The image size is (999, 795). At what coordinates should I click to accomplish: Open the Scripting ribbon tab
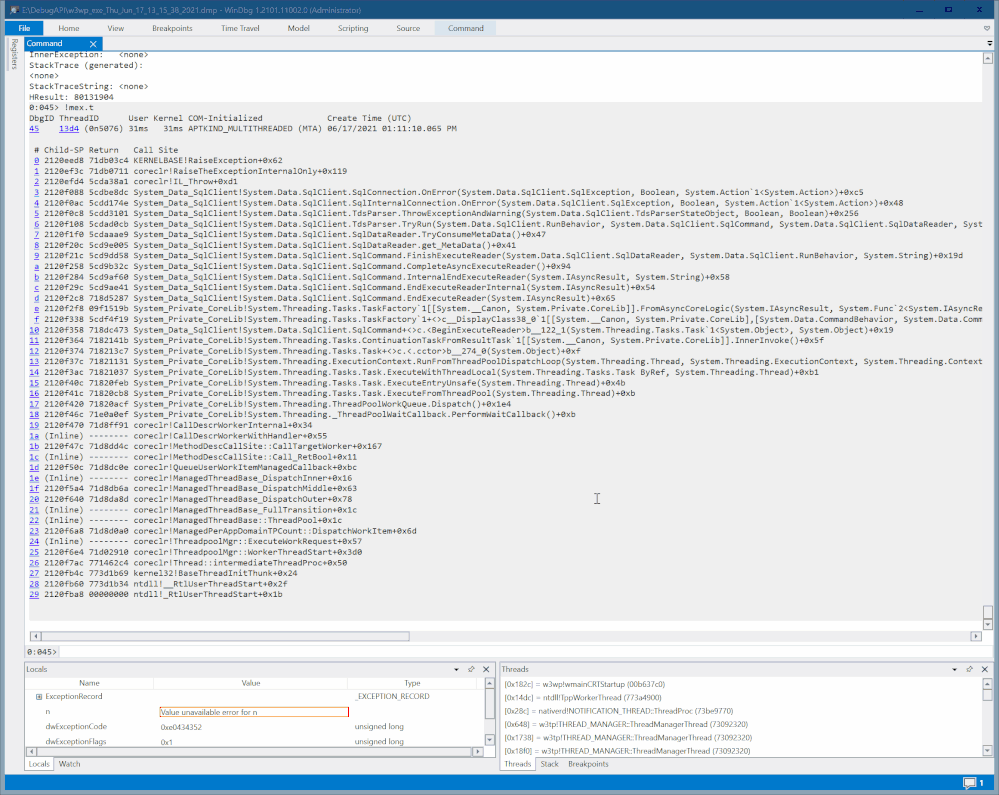(x=353, y=28)
